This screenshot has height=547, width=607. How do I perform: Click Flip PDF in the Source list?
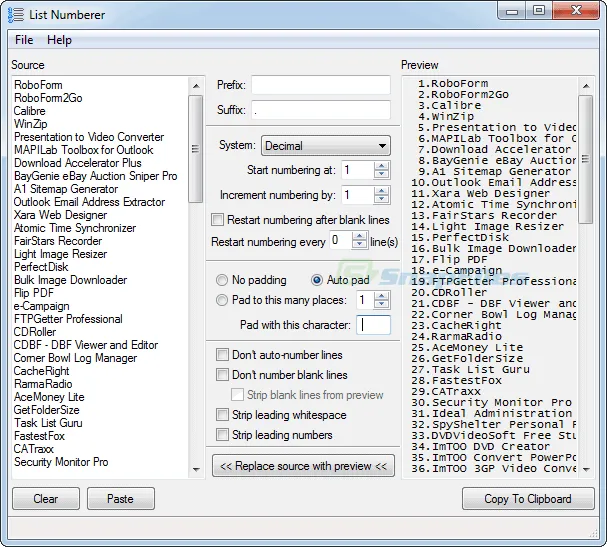click(34, 293)
